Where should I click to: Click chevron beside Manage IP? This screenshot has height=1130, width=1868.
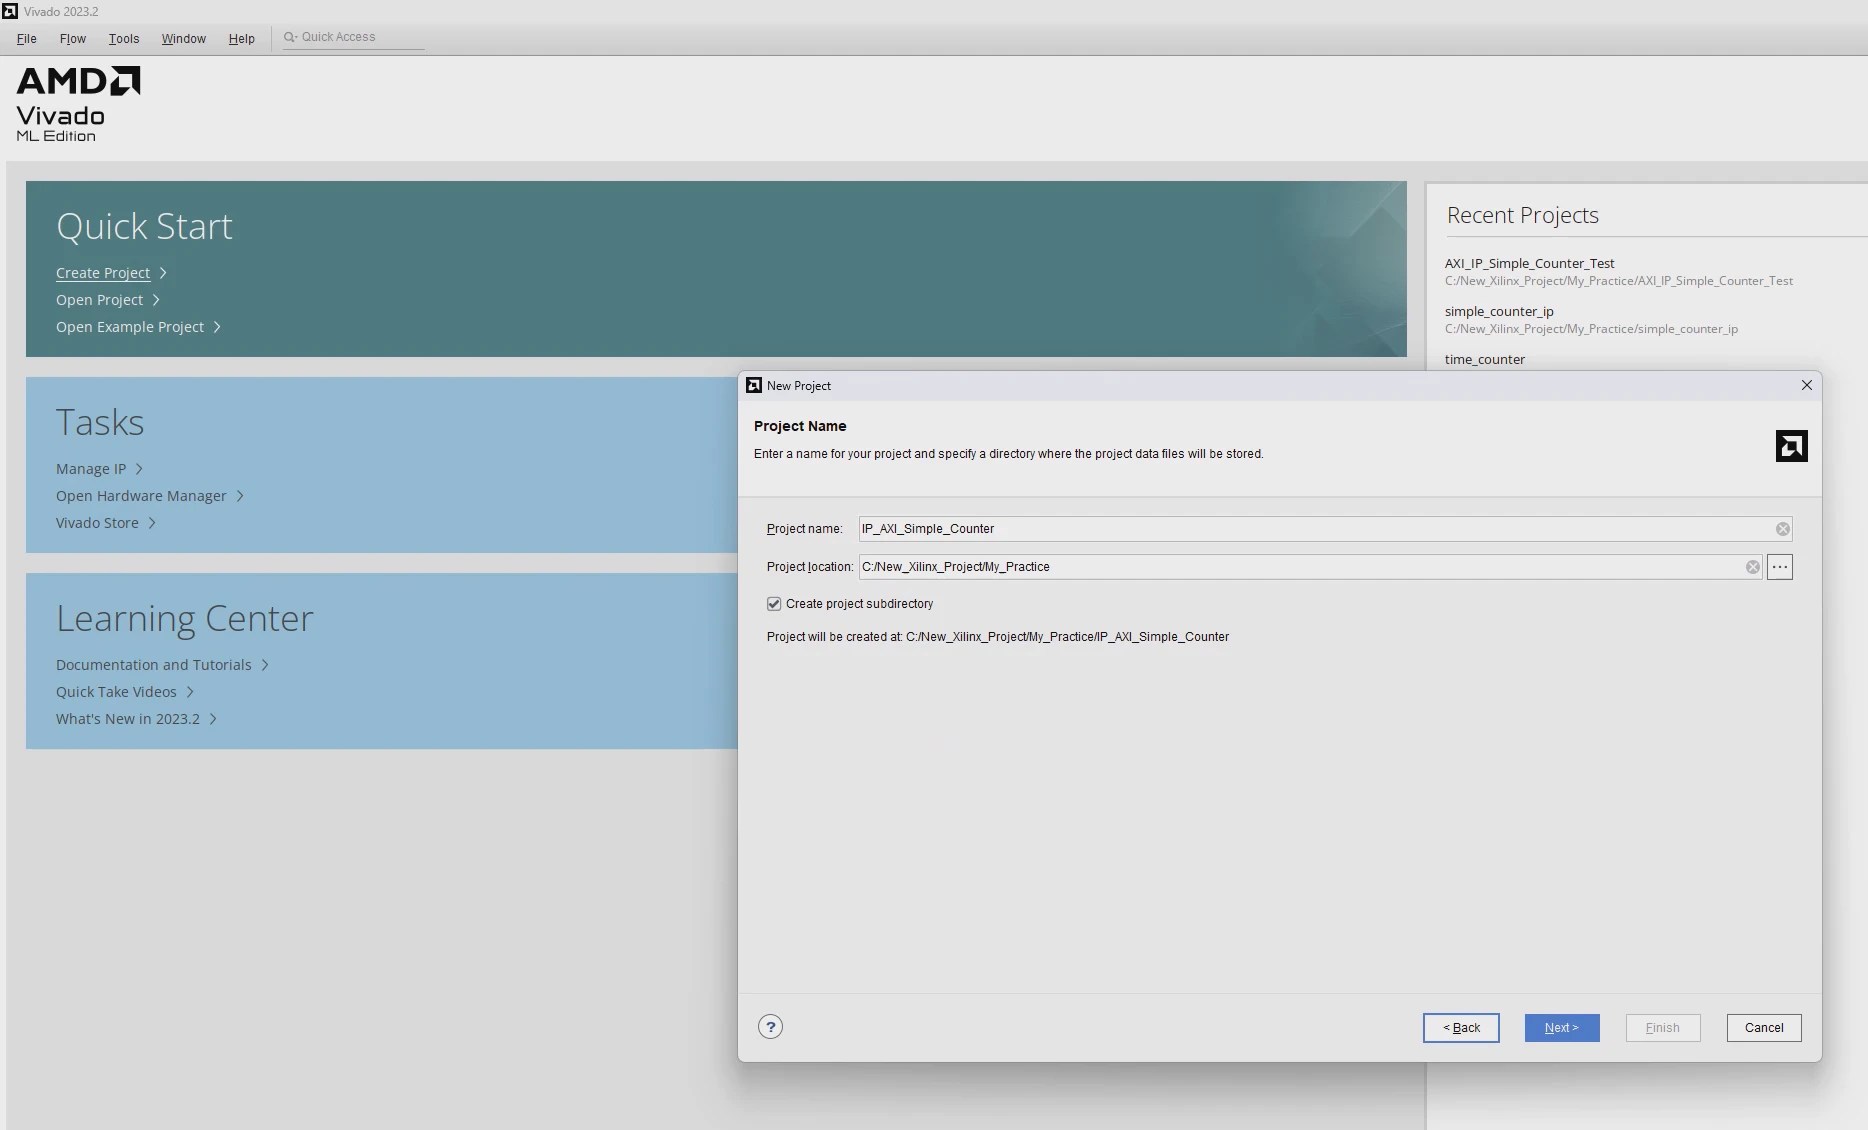139,469
